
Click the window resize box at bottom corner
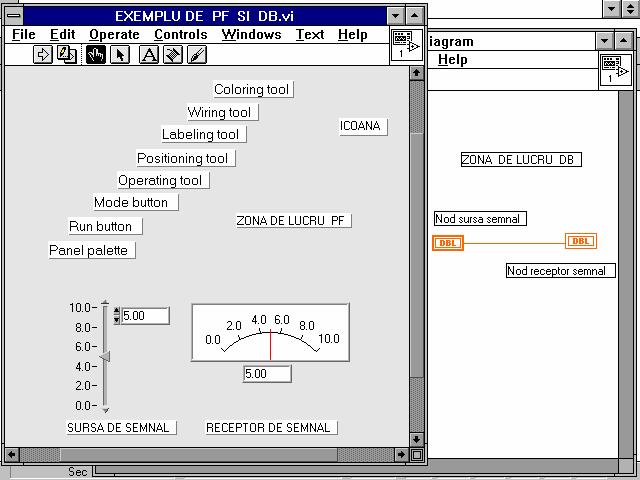click(417, 454)
